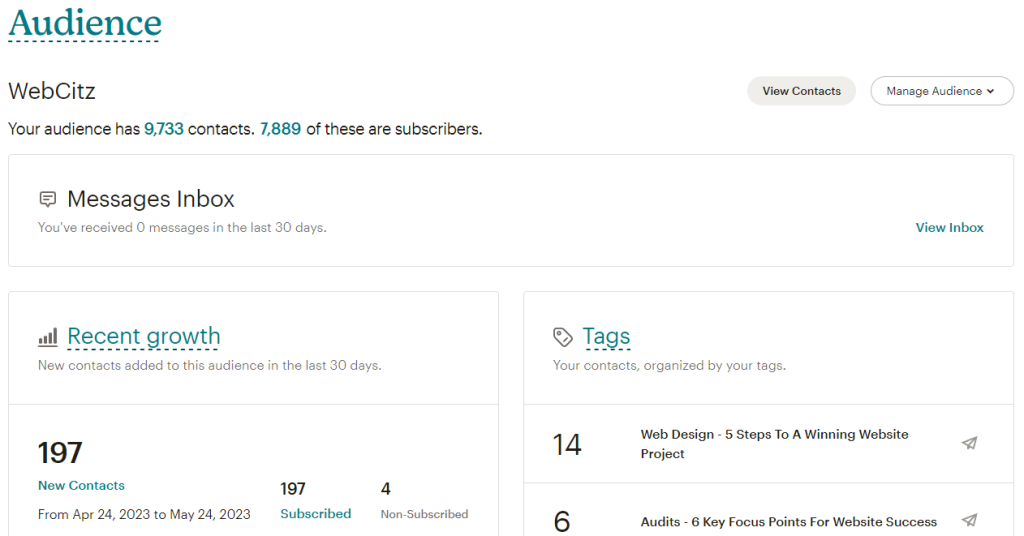The width and height of the screenshot is (1024, 536).
Task: Send campaign to Web Design tag via paper plane icon
Action: 969,443
